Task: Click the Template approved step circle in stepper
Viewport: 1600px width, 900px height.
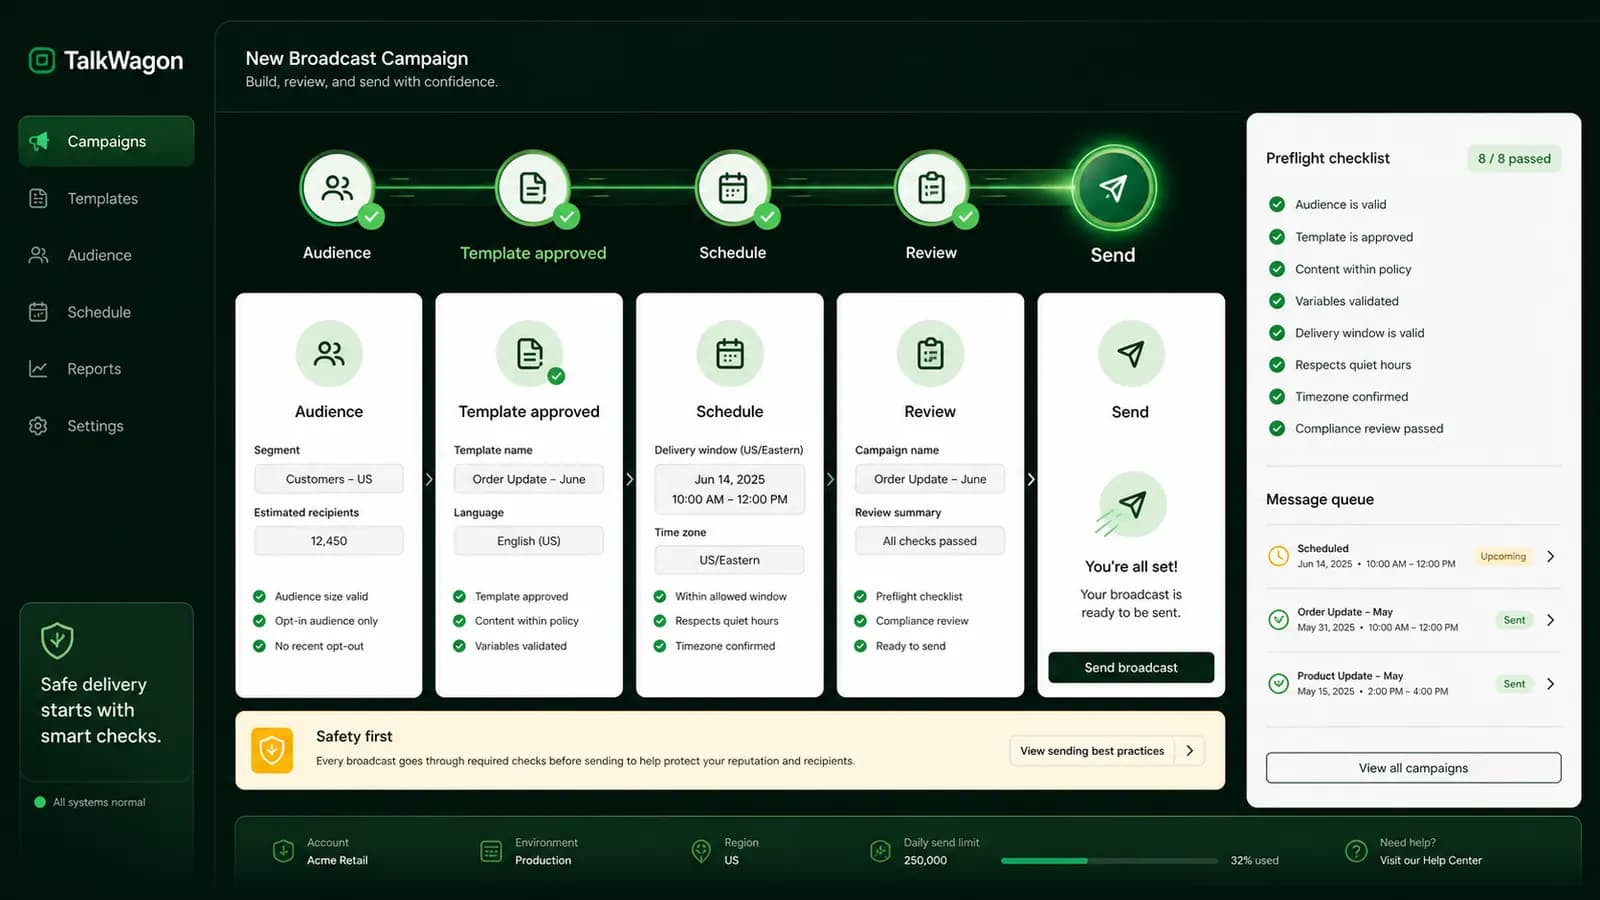Action: [x=533, y=188]
